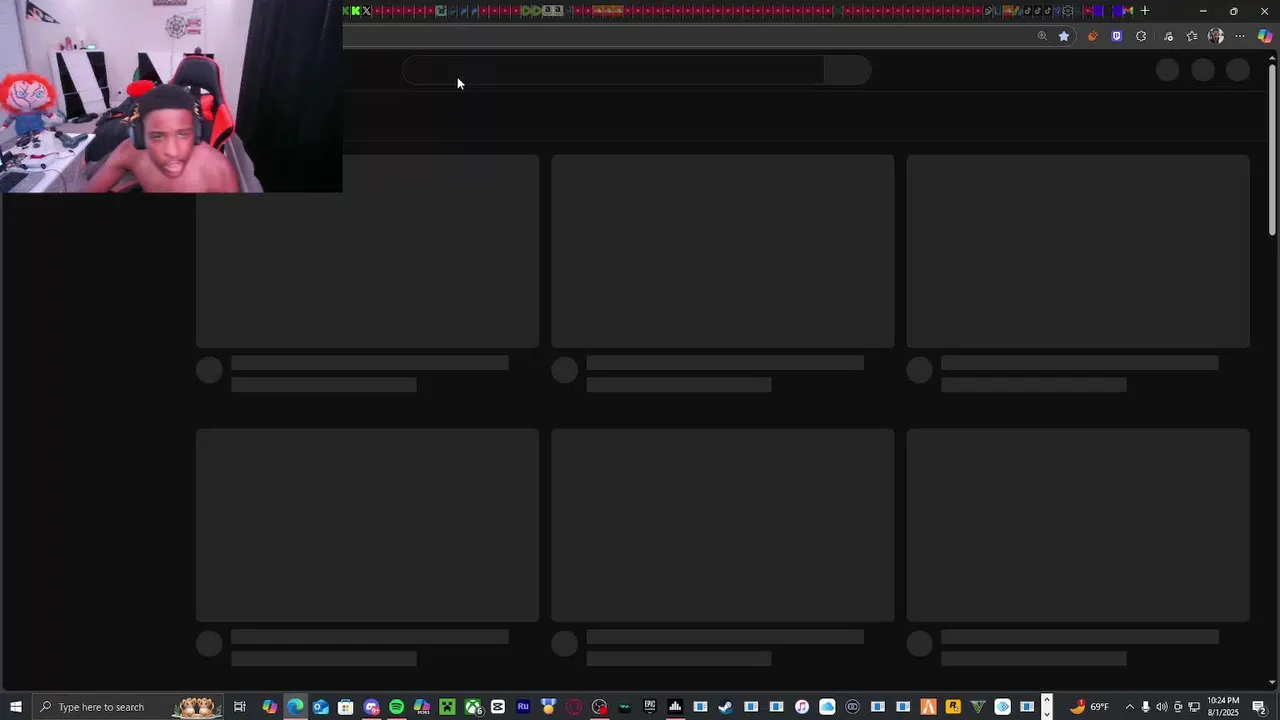
Task: Open iTunes music app on the taskbar
Action: [x=802, y=707]
